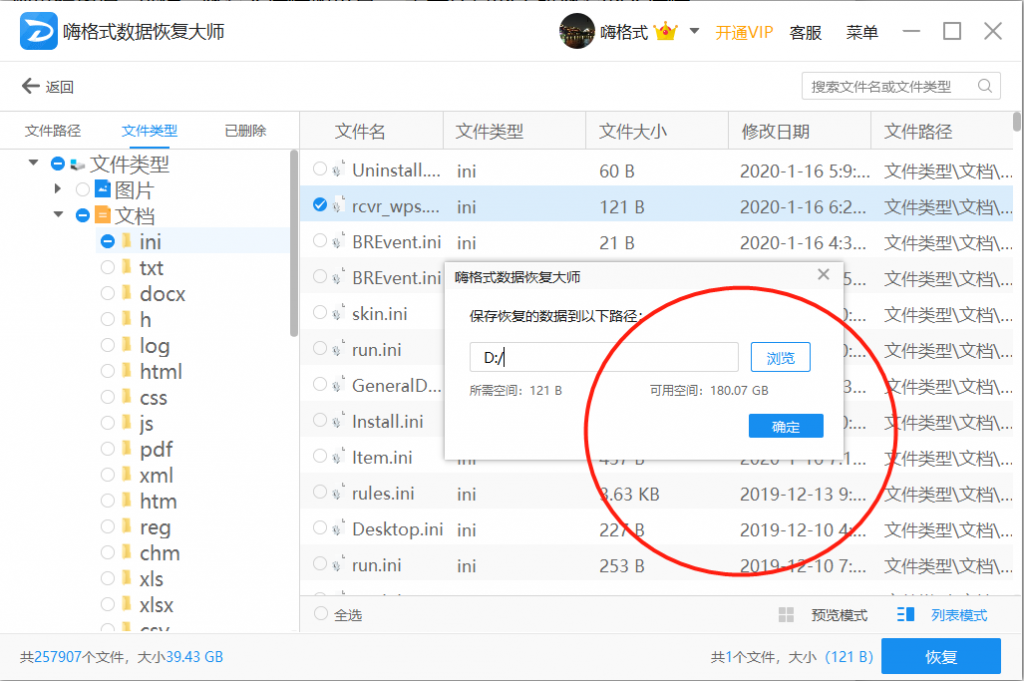1024x681 pixels.
Task: Click the list mode icon
Action: tap(905, 614)
